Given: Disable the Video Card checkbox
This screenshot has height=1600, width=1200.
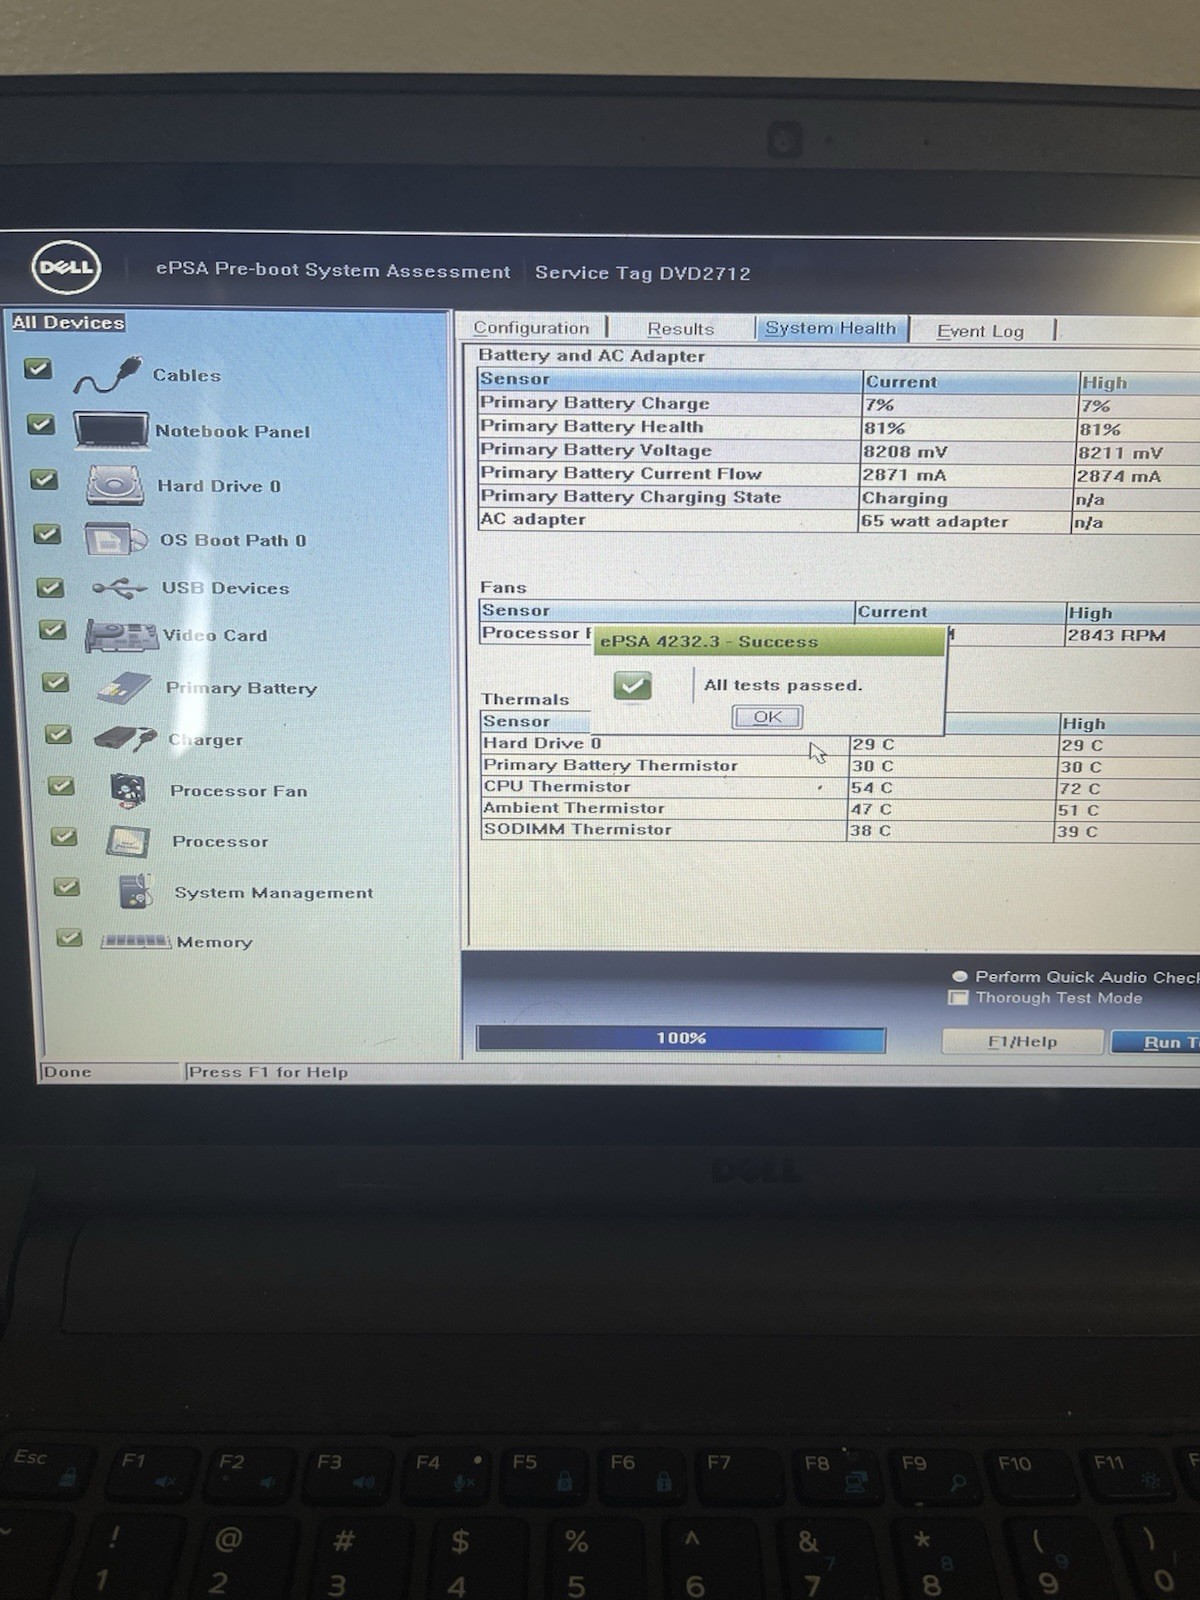Looking at the screenshot, I should (52, 629).
